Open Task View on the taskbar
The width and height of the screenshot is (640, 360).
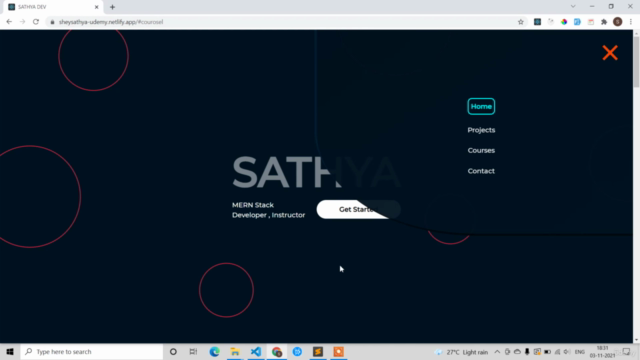coord(193,351)
